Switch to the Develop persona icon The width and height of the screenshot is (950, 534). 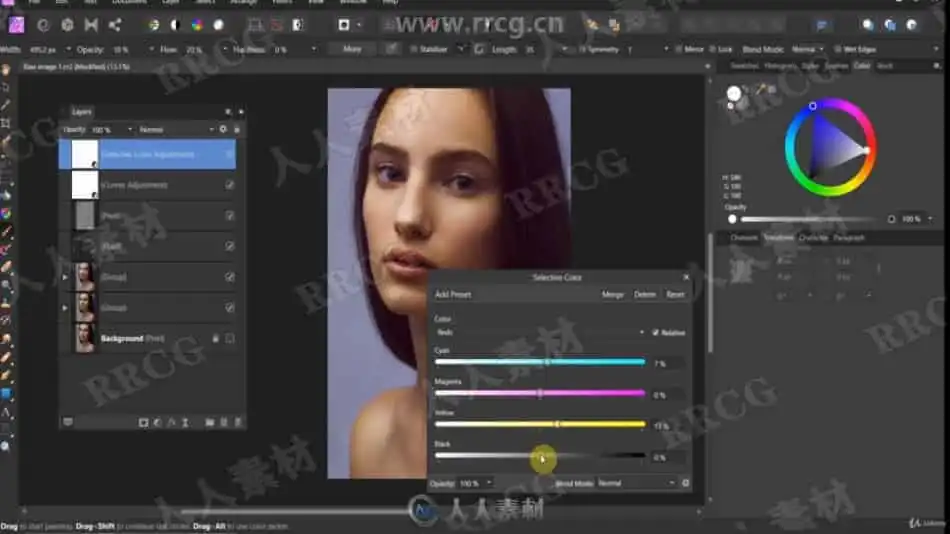pyautogui.click(x=67, y=25)
